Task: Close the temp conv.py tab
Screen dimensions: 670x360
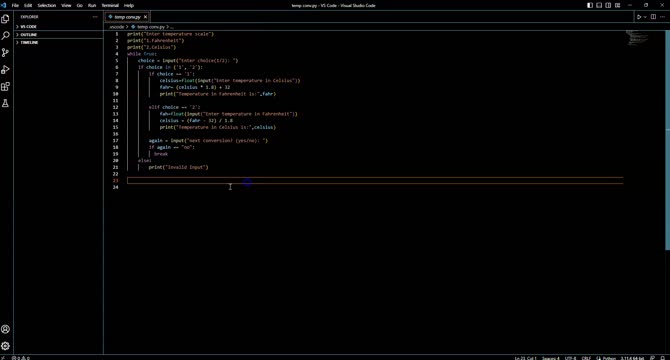Action: (145, 17)
